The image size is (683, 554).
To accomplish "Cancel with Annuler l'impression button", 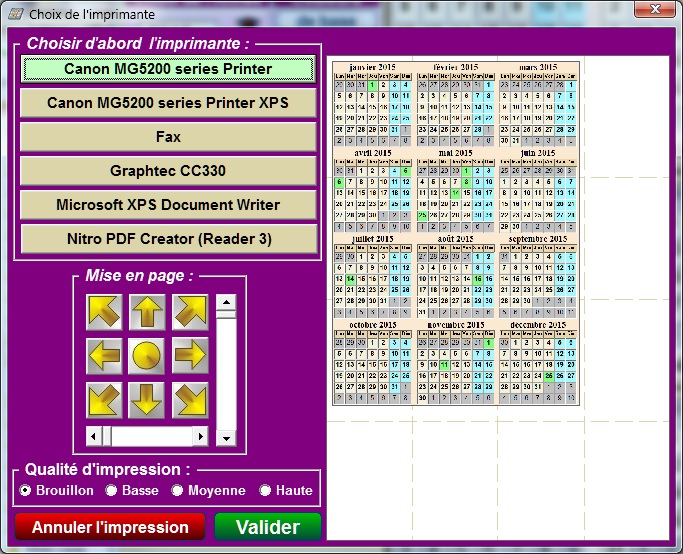I will [x=110, y=527].
